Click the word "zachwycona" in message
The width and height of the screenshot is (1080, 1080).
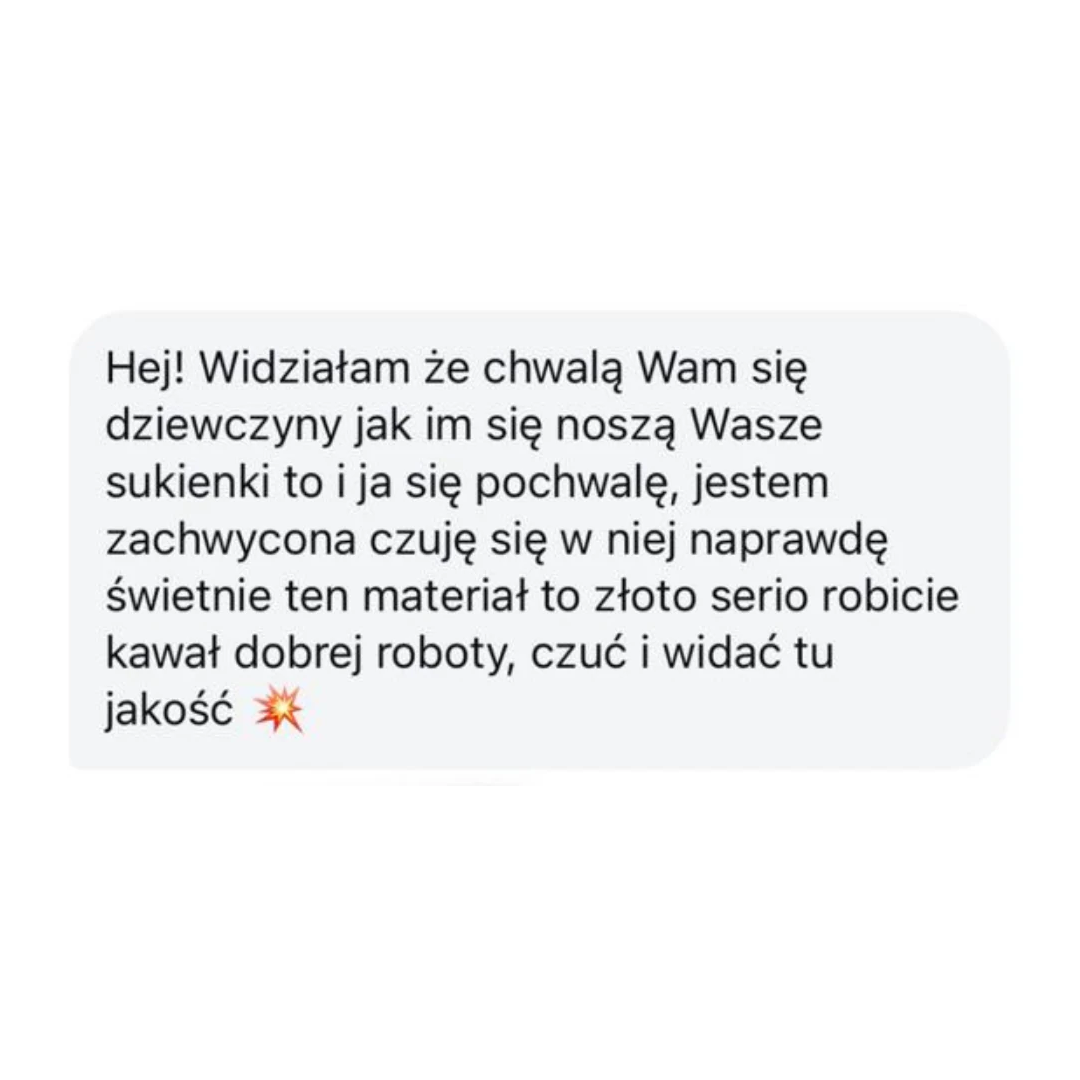(231, 541)
